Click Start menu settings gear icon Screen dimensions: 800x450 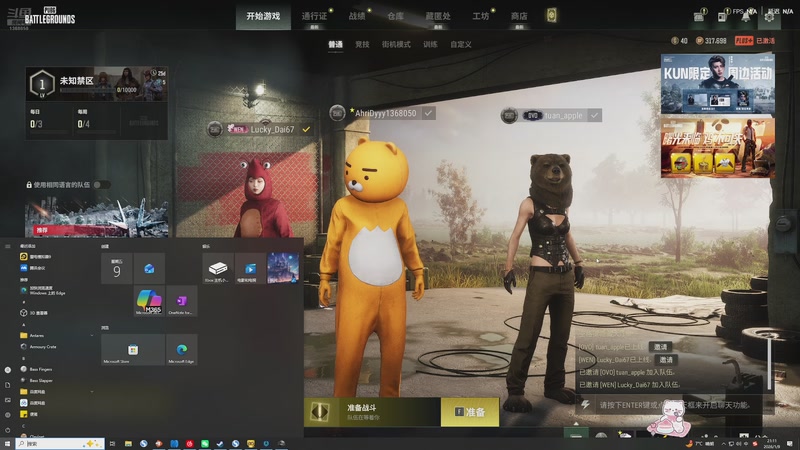pyautogui.click(x=8, y=415)
